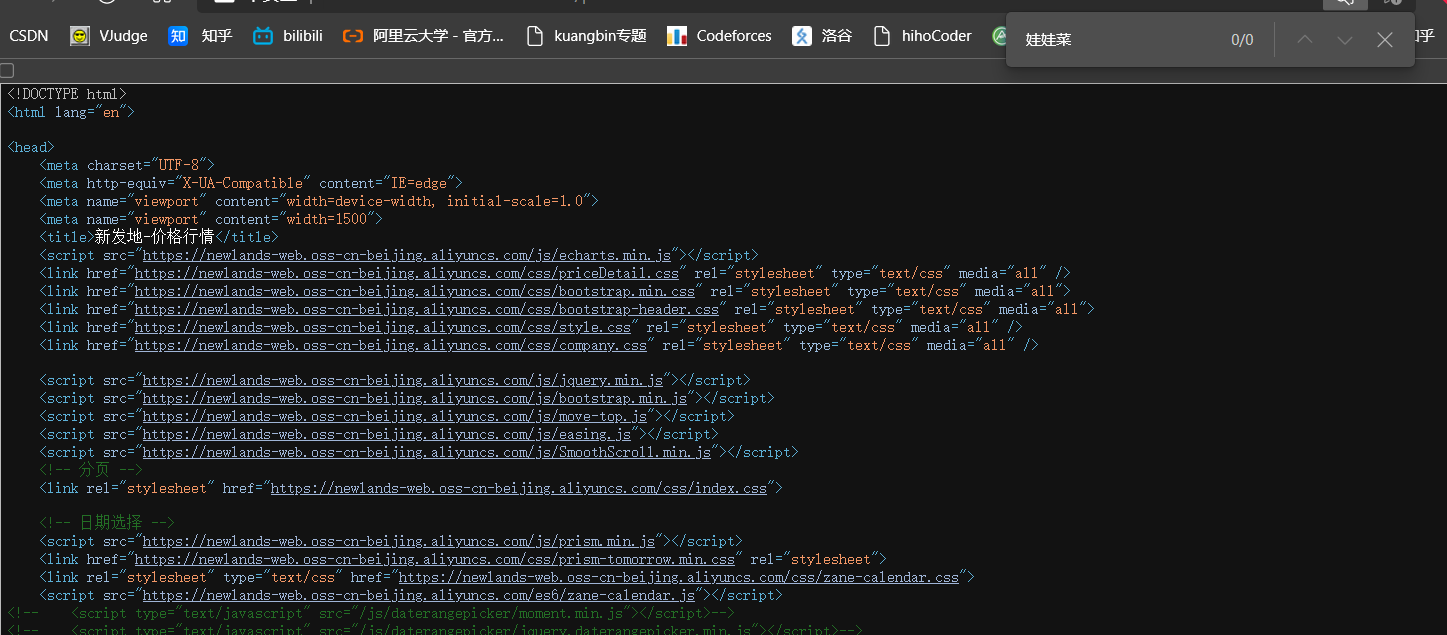
Task: Open the easing.js link
Action: click(387, 434)
